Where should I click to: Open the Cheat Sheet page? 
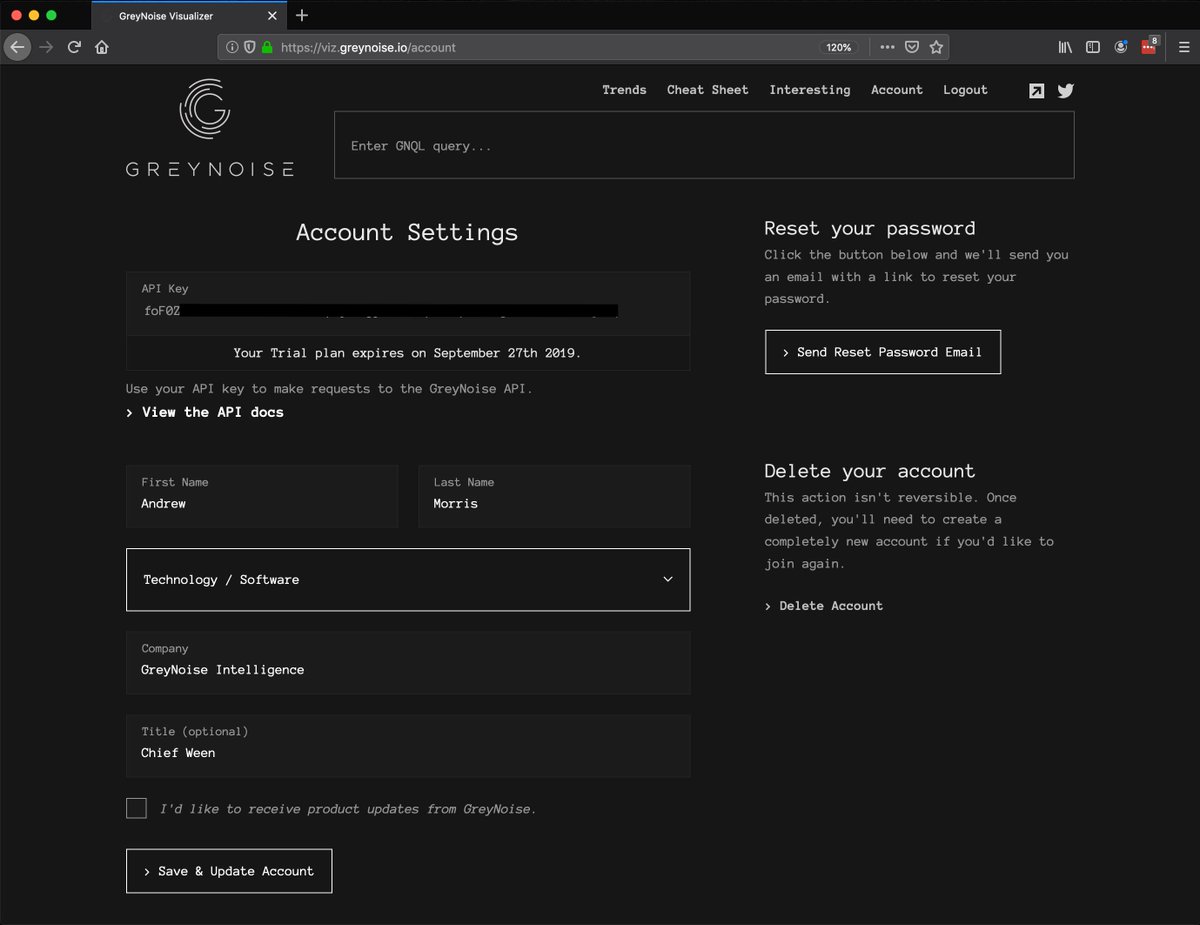click(x=708, y=90)
